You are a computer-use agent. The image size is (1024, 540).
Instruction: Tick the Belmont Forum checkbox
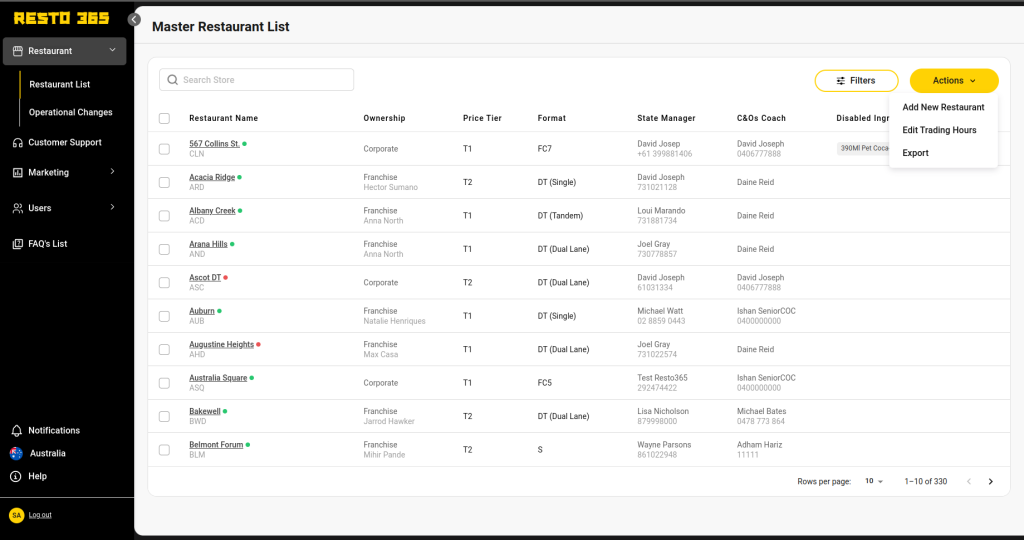click(x=165, y=450)
